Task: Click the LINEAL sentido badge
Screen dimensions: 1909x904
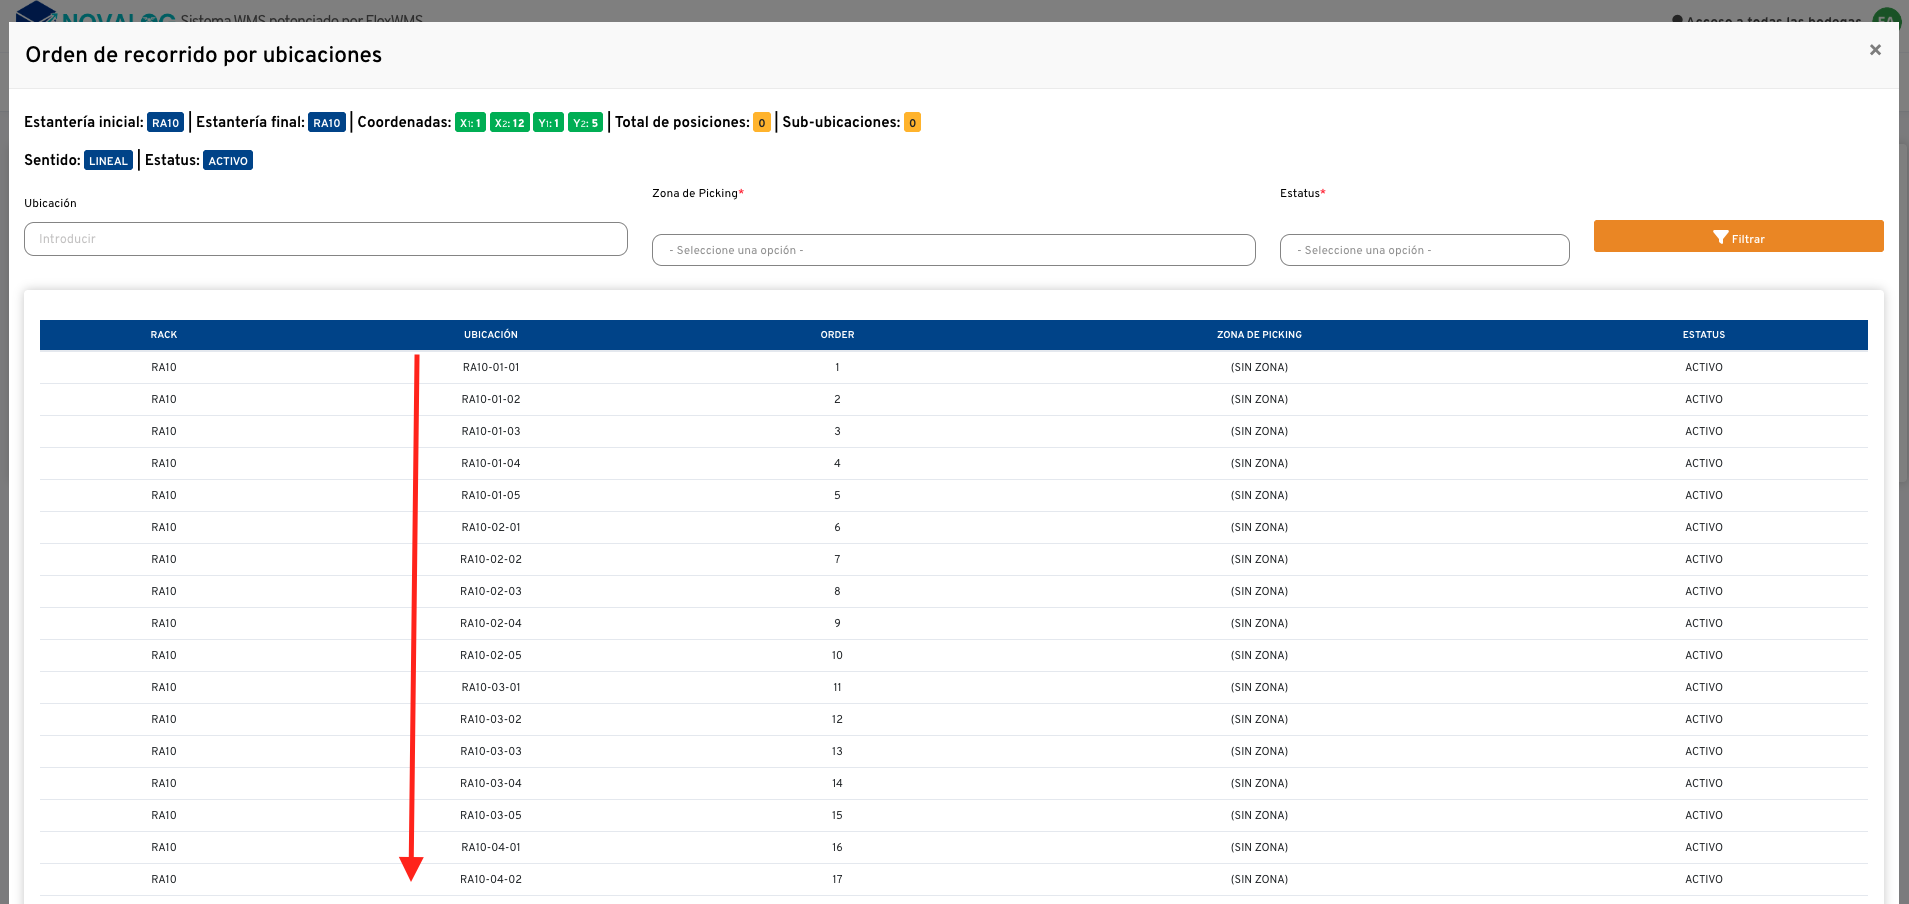Action: click(108, 161)
